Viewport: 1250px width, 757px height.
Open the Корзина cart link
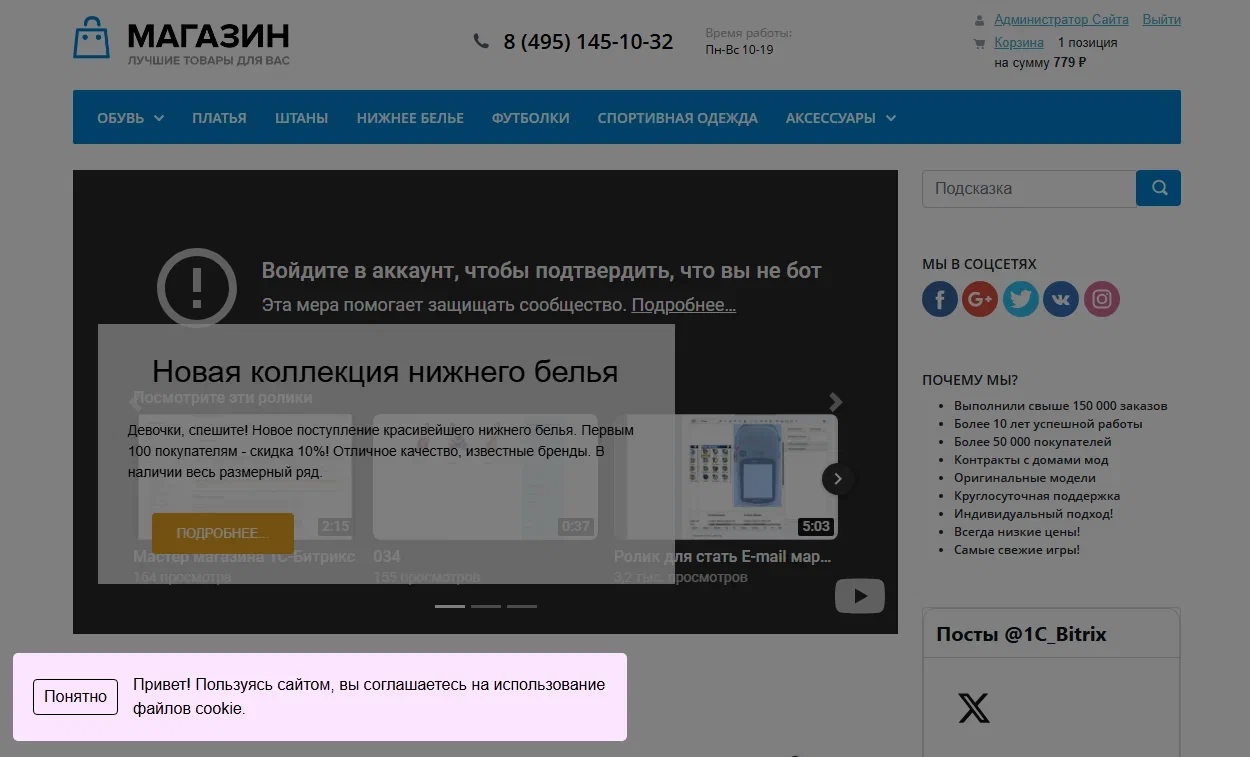pyautogui.click(x=1018, y=43)
